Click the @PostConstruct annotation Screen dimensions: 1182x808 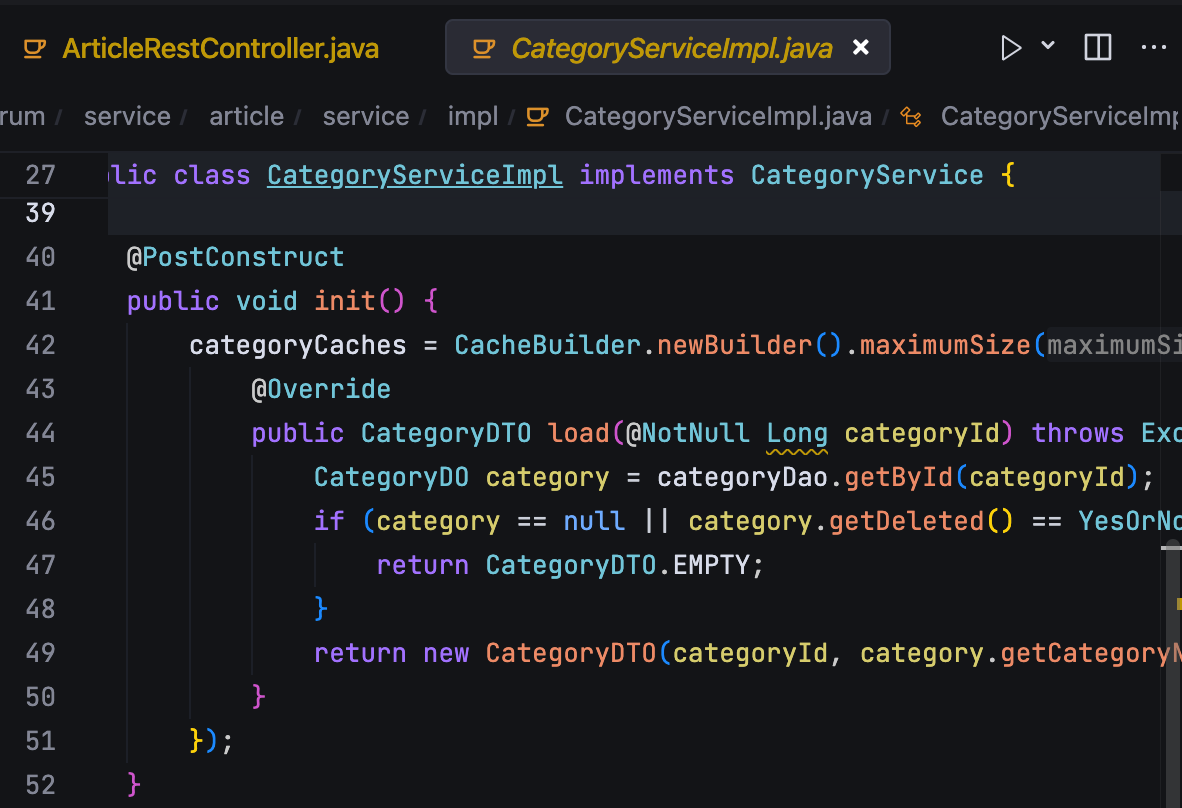coord(235,257)
